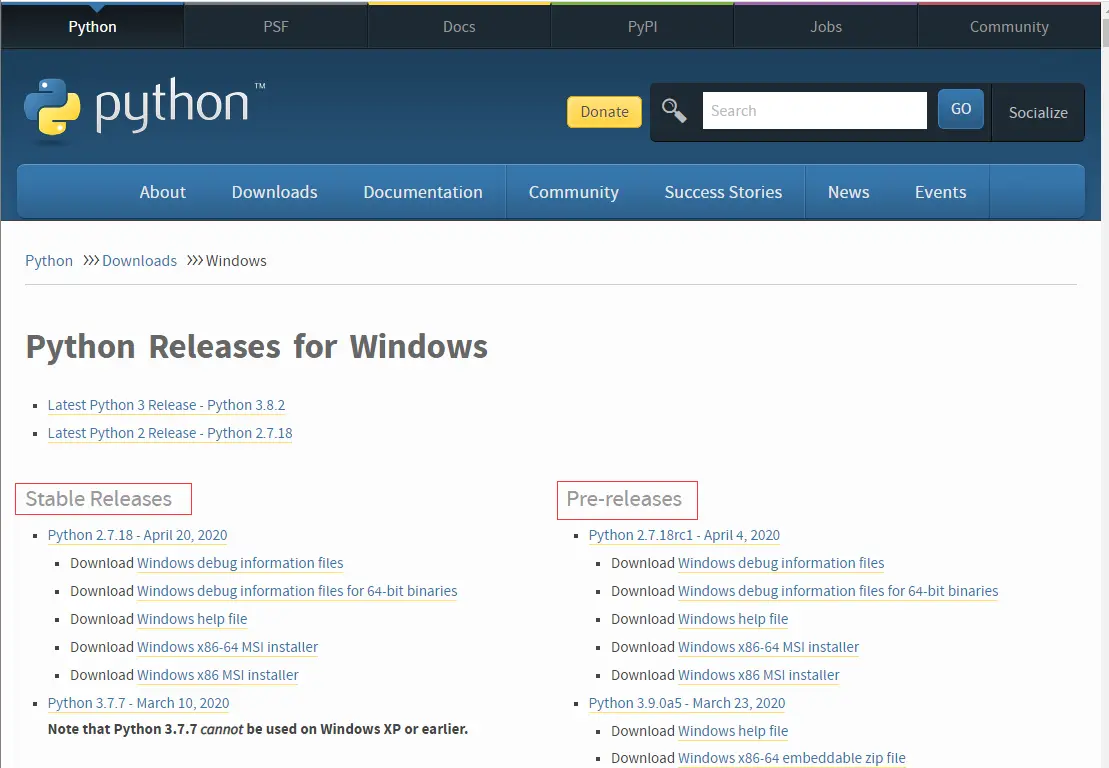Download pre-release Windows x86-64 MSI installer
The image size is (1109, 768).
769,647
